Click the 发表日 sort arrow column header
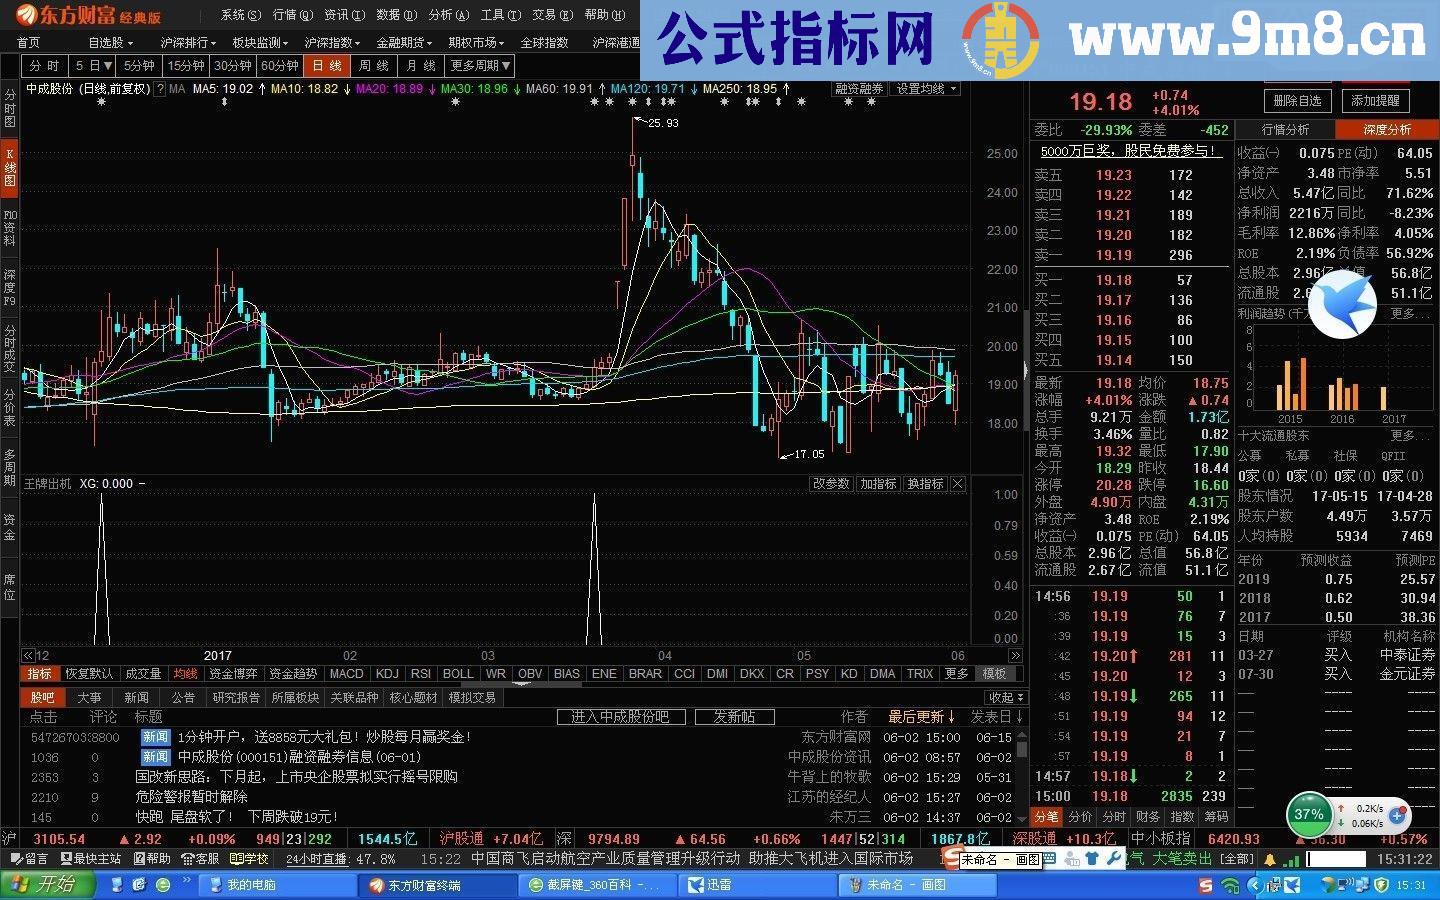This screenshot has height=900, width=1440. click(997, 717)
